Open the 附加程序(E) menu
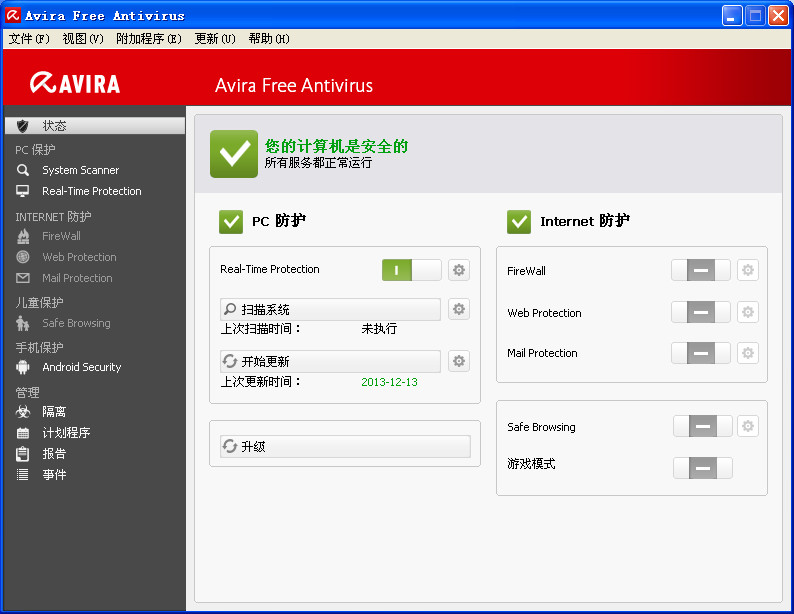 point(149,38)
